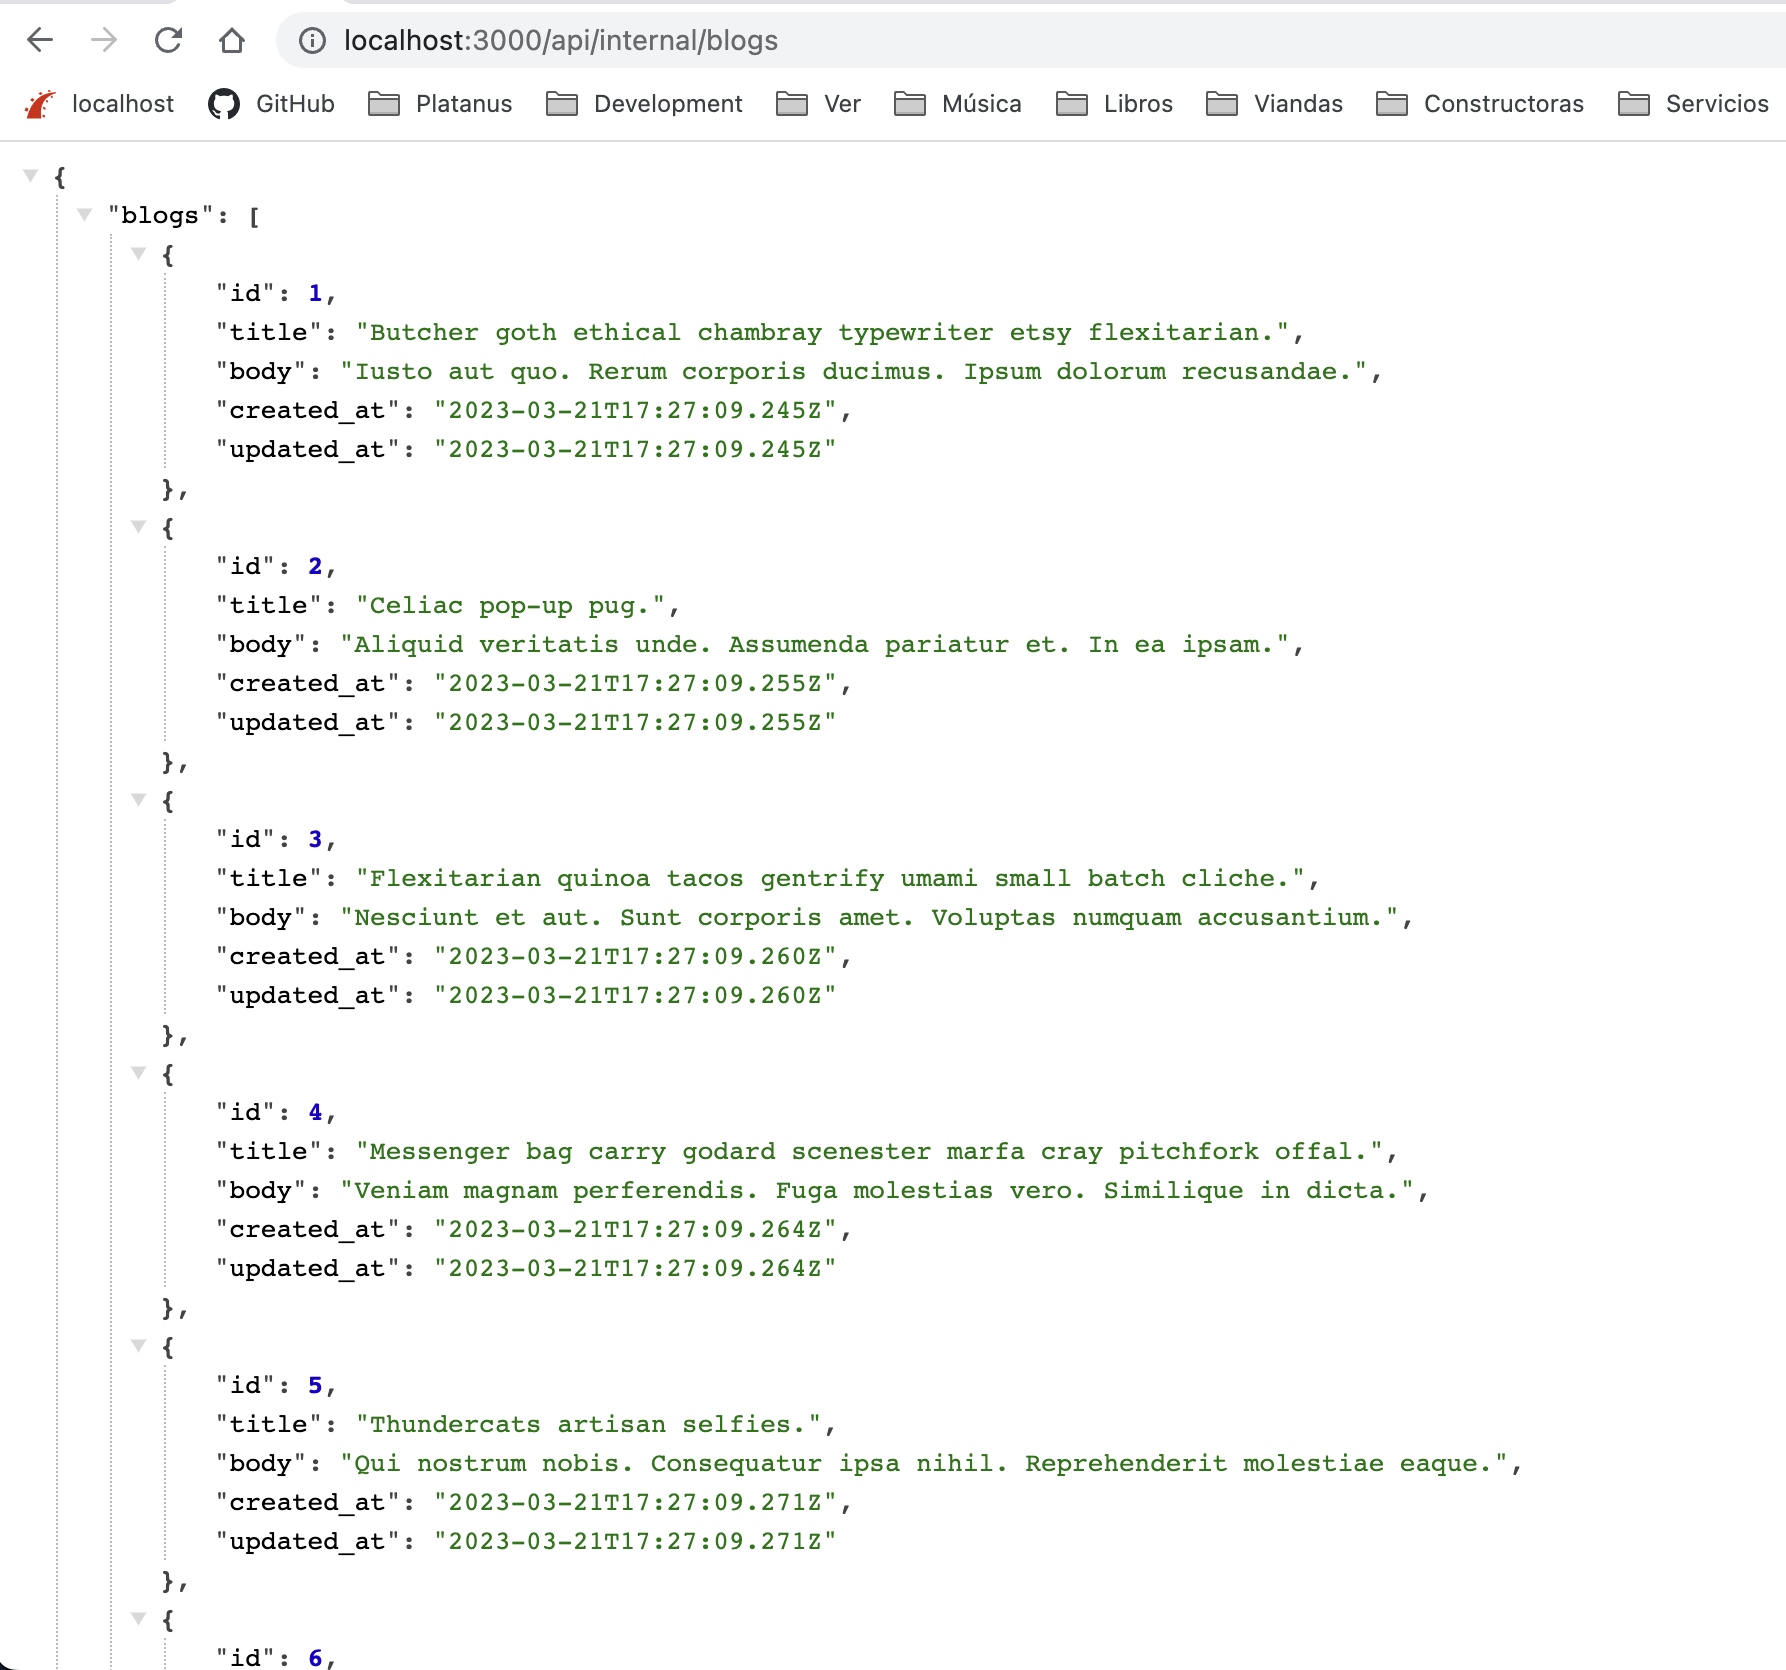Collapse the blog object with id 3
Viewport: 1786px width, 1670px height.
coord(139,800)
